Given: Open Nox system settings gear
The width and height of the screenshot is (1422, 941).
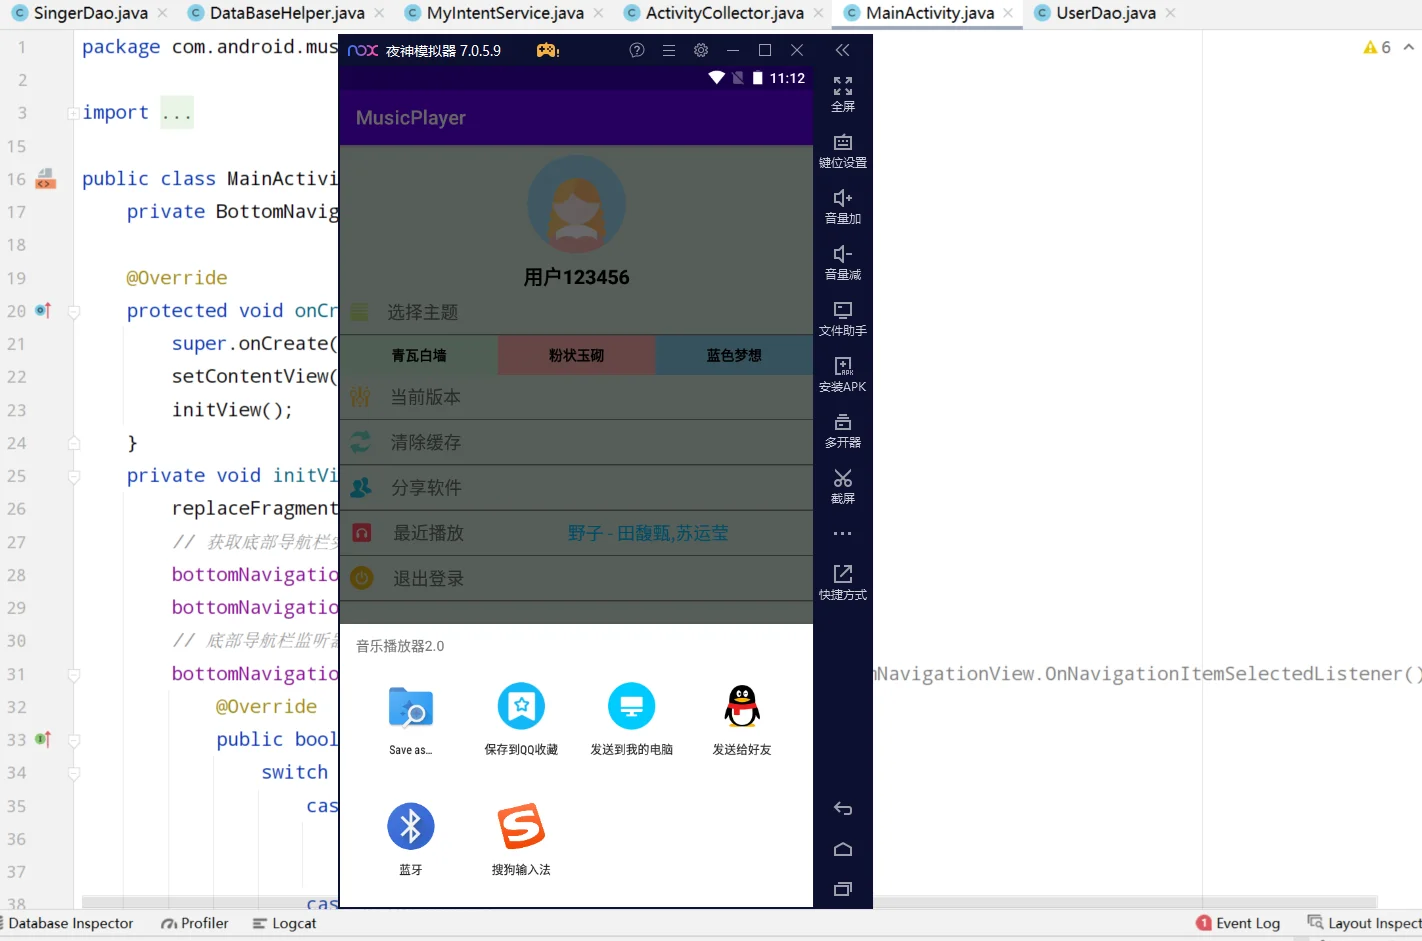Looking at the screenshot, I should [x=701, y=50].
